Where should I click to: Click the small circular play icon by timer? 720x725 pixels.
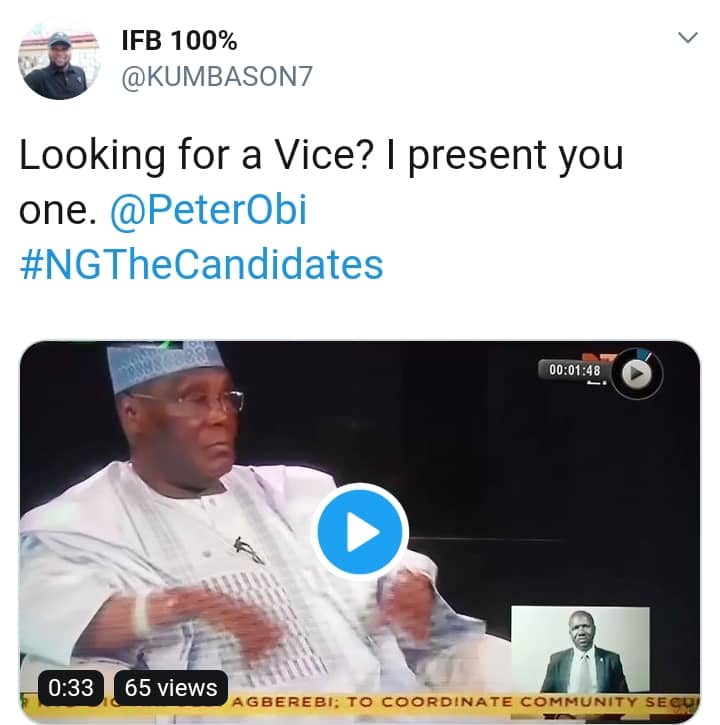point(637,372)
